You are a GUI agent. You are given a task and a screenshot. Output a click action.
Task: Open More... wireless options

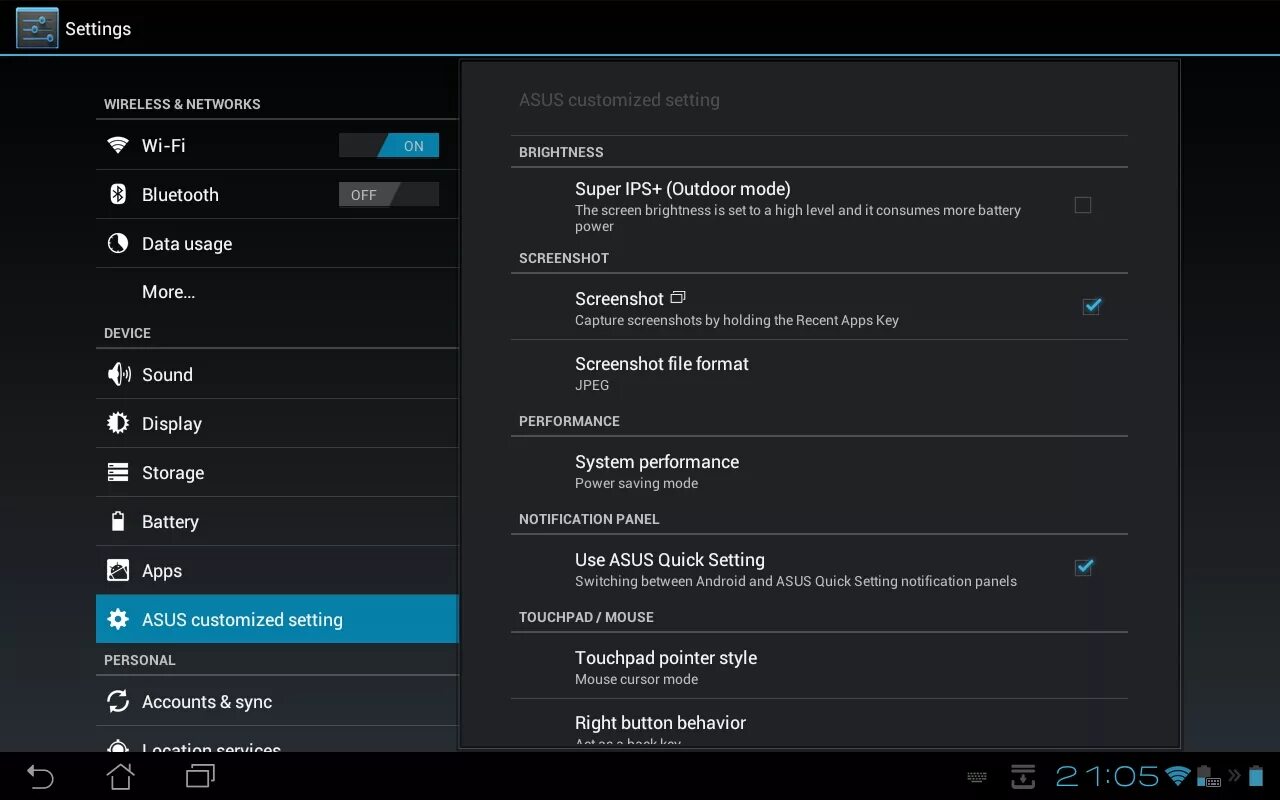coord(277,292)
